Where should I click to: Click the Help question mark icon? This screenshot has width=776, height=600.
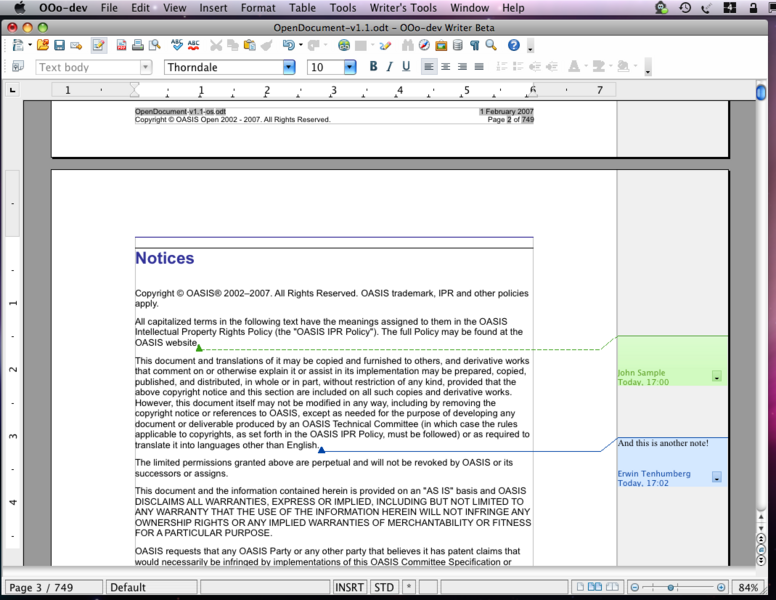click(x=514, y=46)
